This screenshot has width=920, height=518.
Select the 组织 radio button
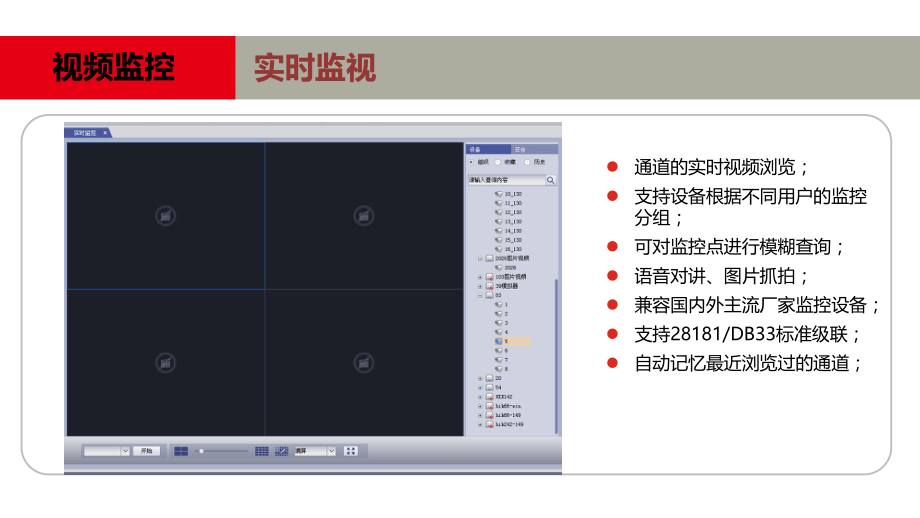pos(471,162)
